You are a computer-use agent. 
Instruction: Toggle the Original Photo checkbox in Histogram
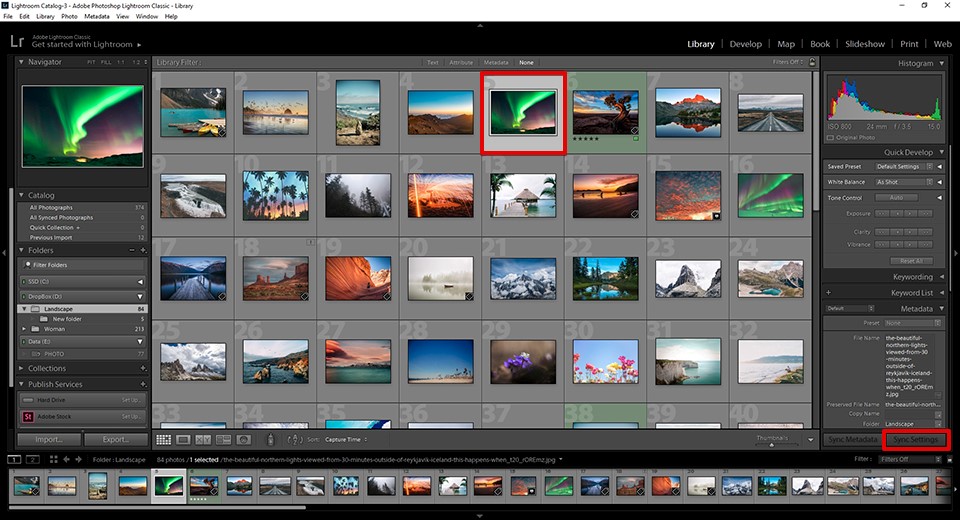830,138
